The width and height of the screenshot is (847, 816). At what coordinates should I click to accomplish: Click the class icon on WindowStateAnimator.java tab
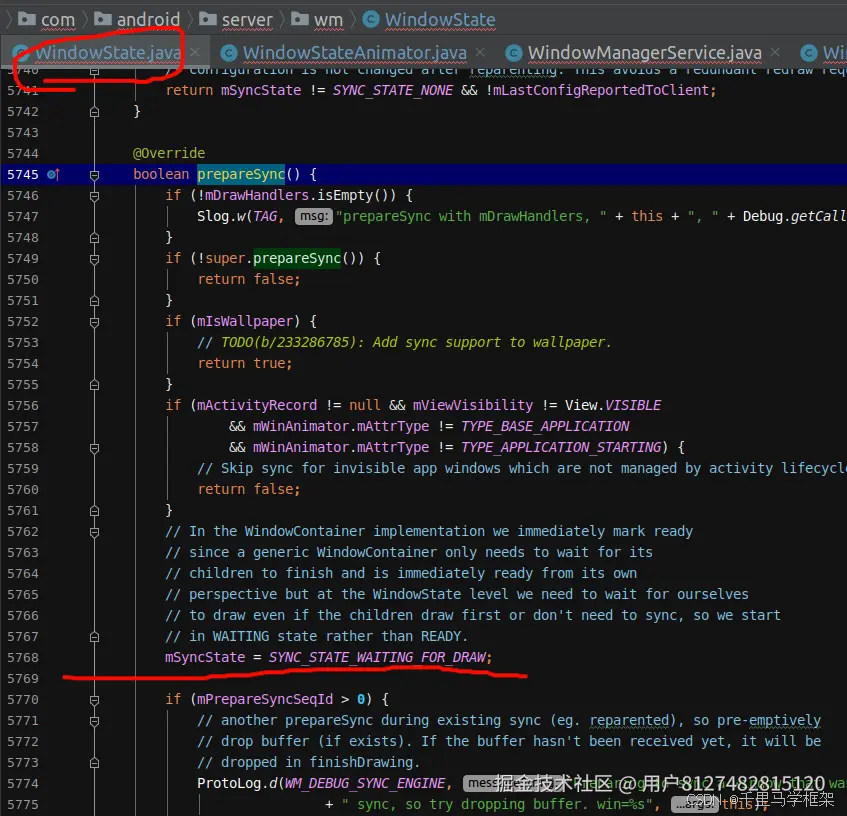pyautogui.click(x=229, y=52)
